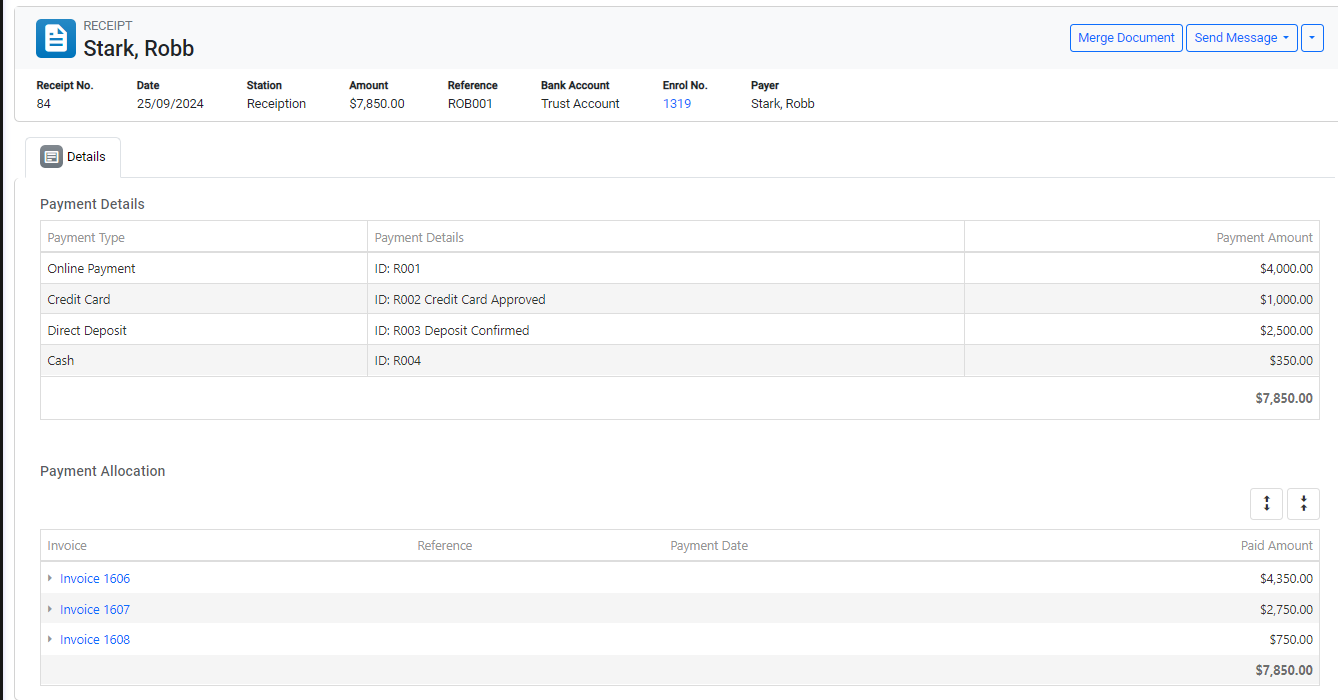Open the Send Message dropdown
The width and height of the screenshot is (1338, 700).
1241,38
